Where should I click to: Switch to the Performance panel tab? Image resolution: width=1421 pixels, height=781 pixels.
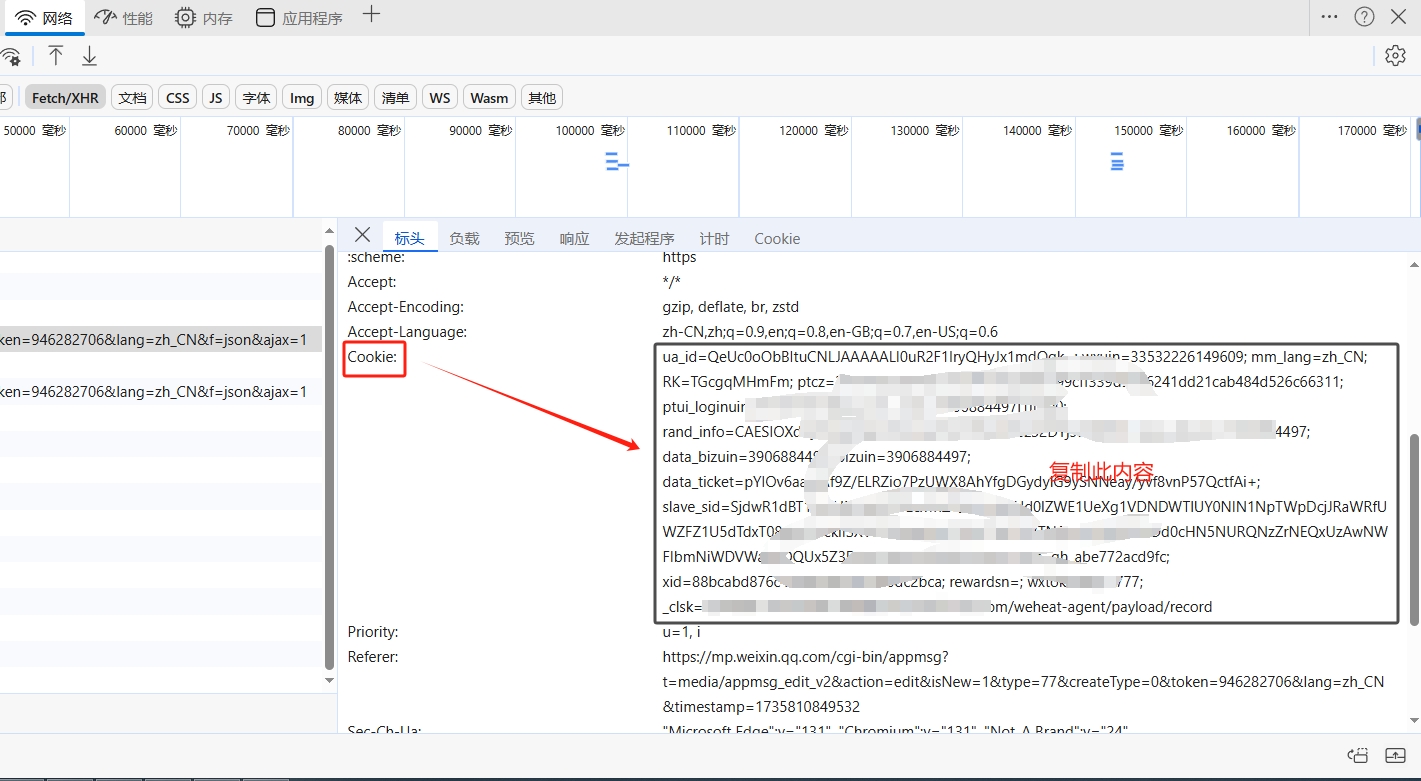[124, 18]
